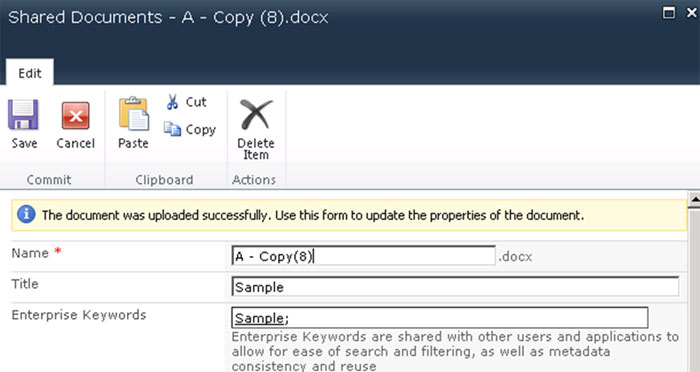Click into the Name input field
The height and width of the screenshot is (372, 700).
pos(363,256)
